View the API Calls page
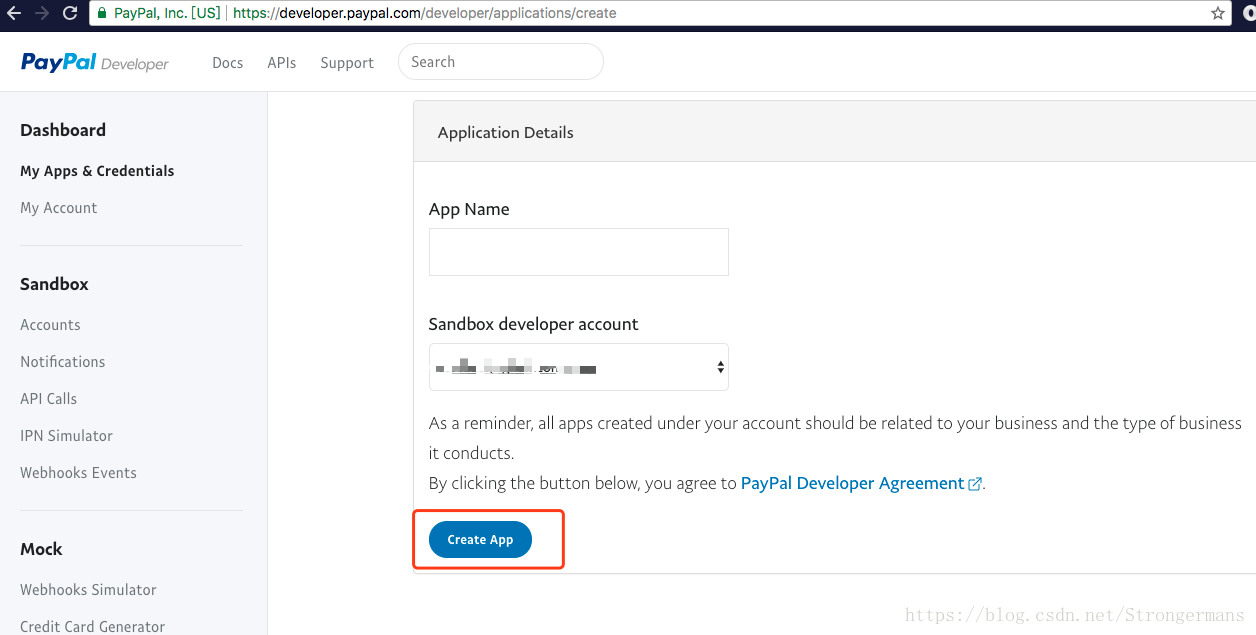 click(x=48, y=399)
